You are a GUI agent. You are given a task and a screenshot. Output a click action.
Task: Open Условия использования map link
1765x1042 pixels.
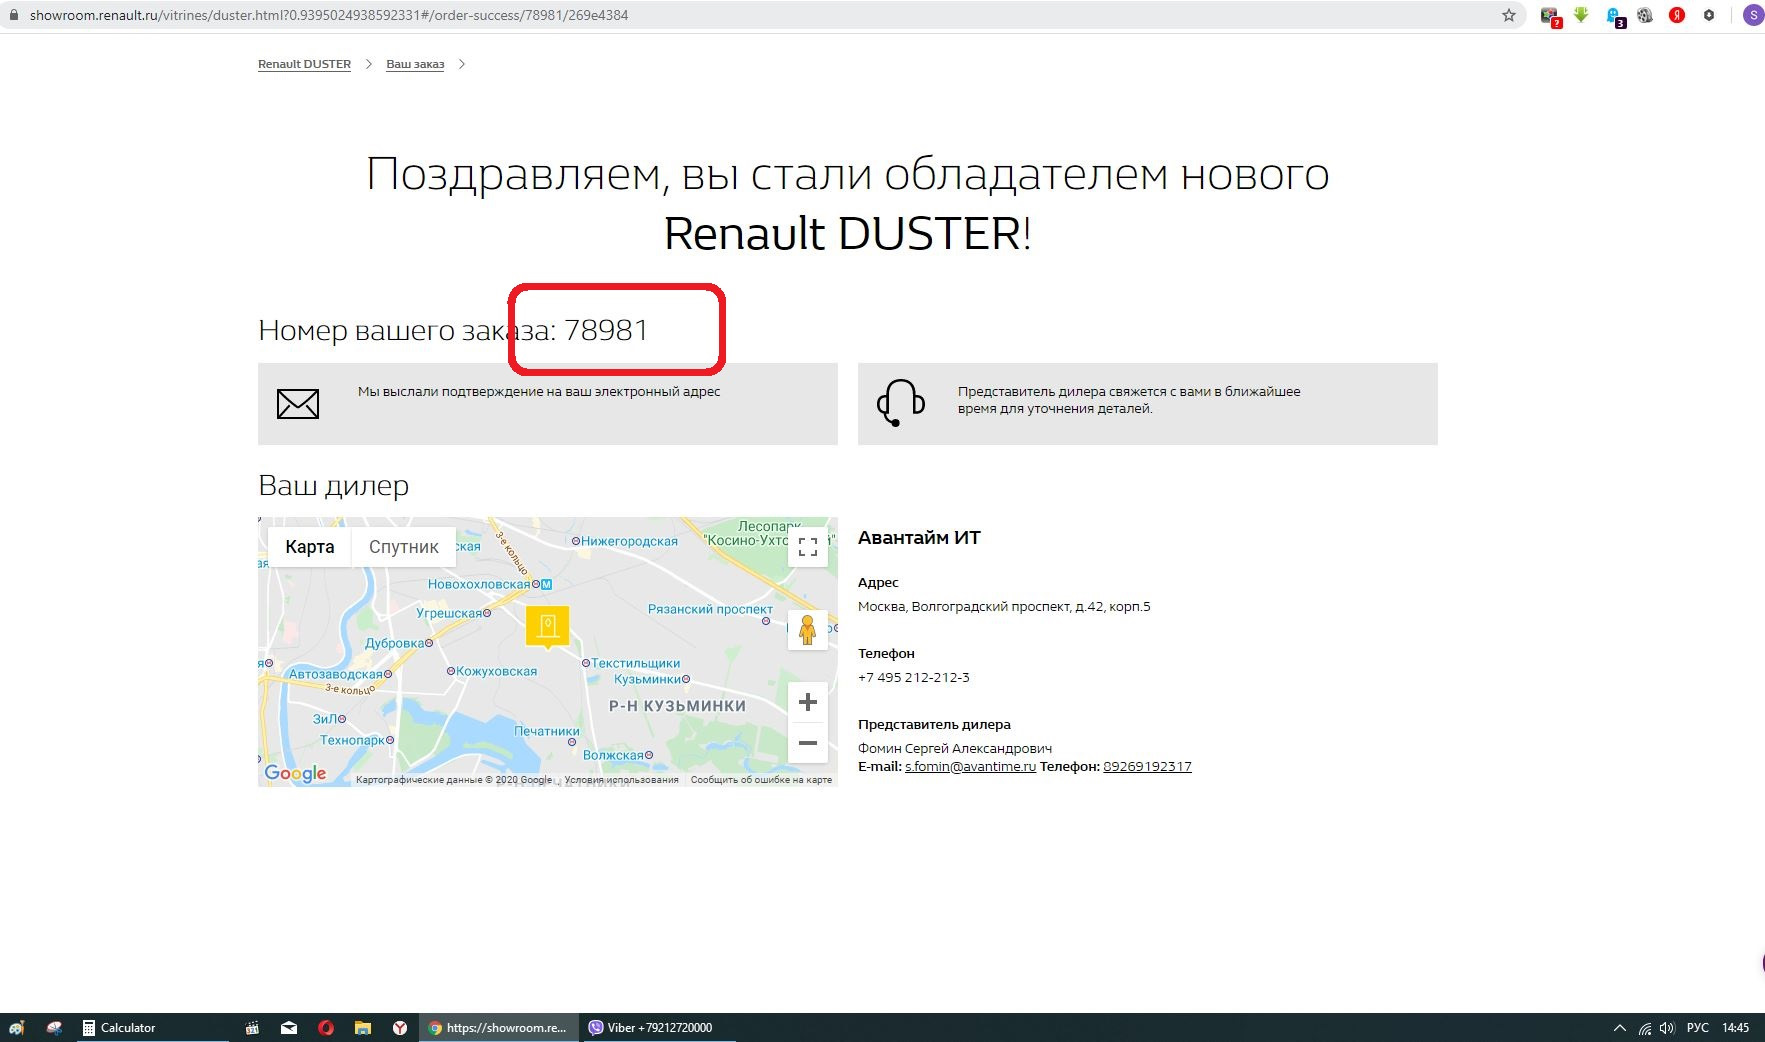pos(621,780)
